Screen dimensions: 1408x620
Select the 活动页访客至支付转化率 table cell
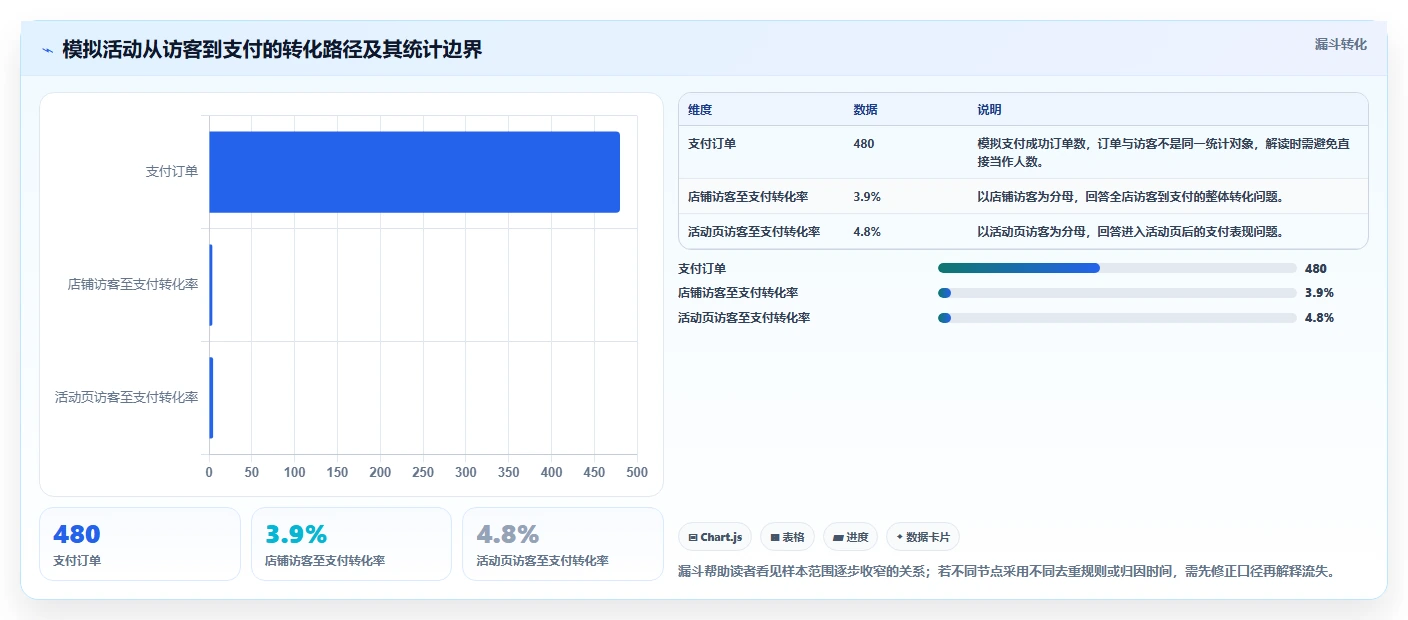click(754, 232)
